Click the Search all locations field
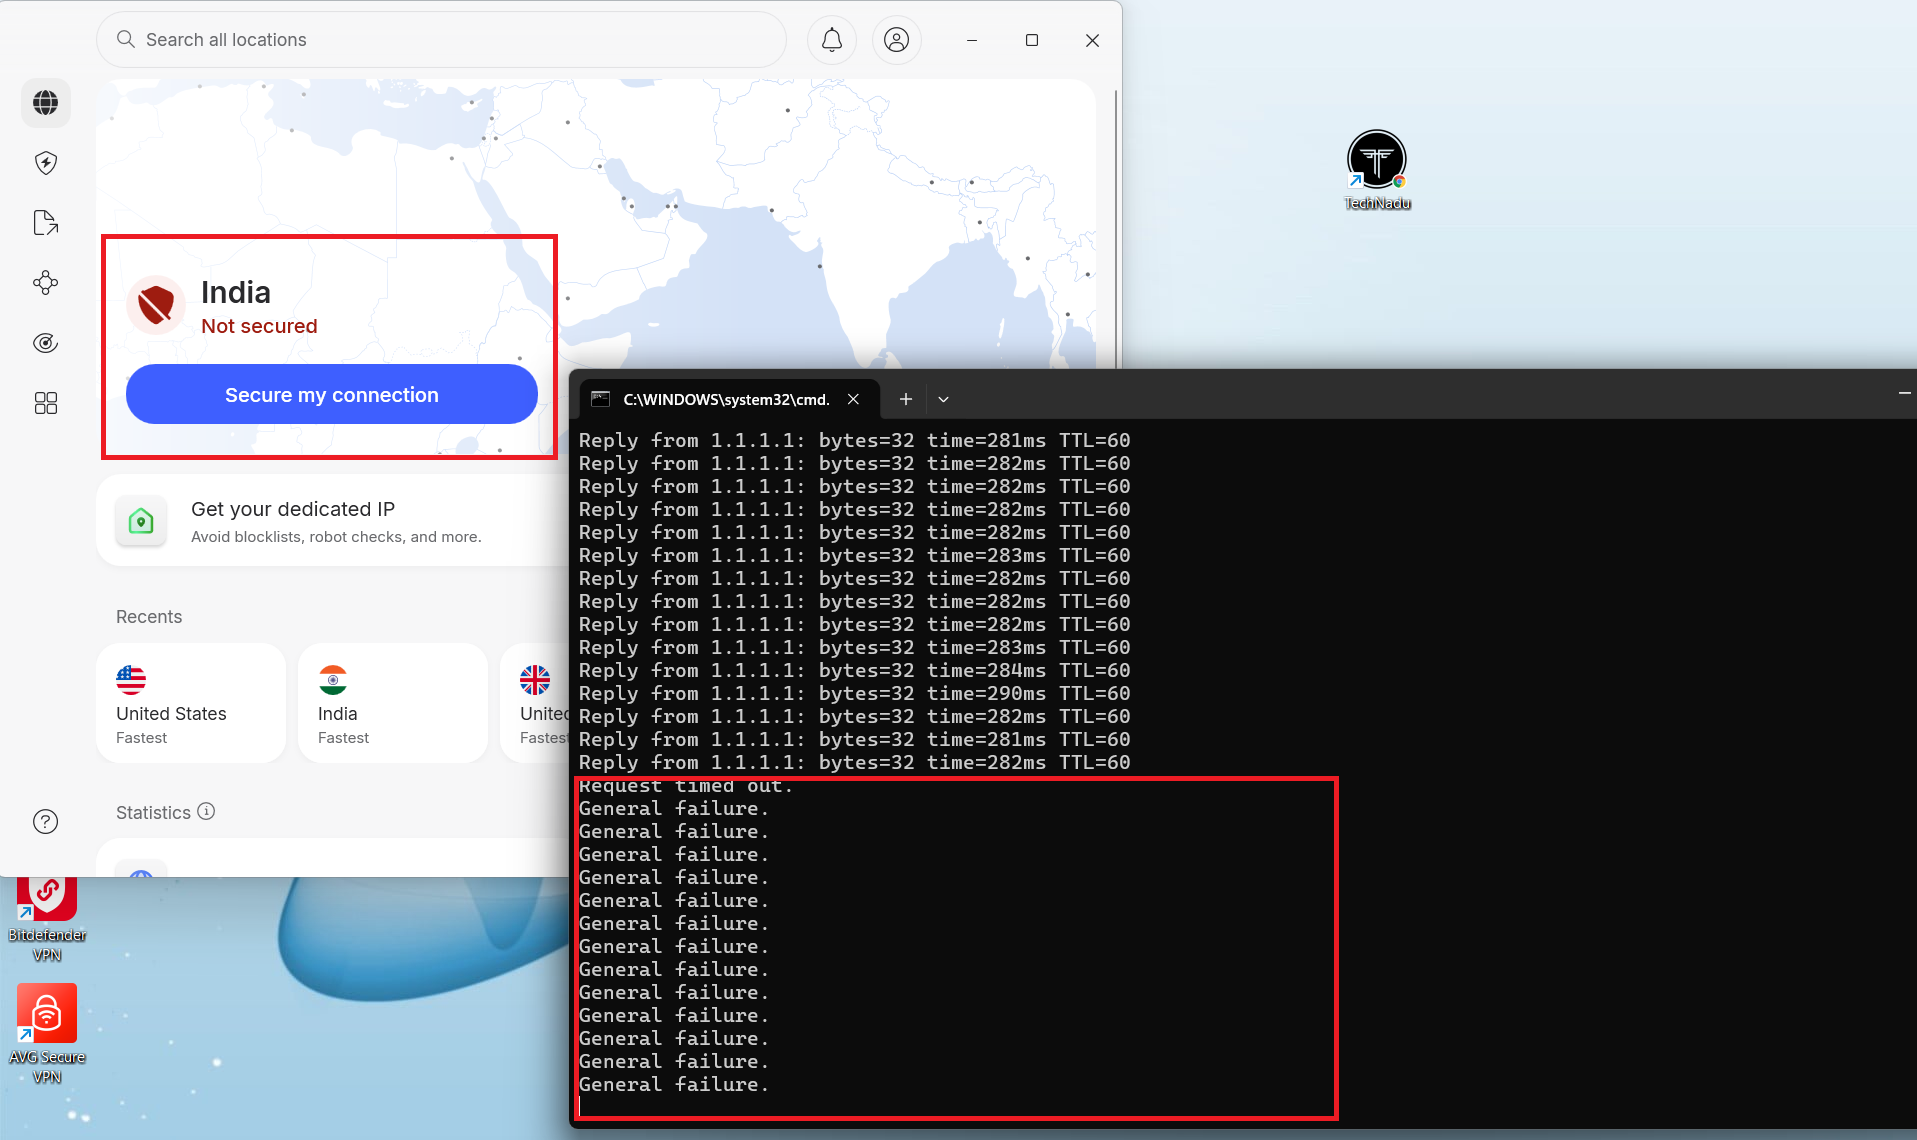Image resolution: width=1917 pixels, height=1140 pixels. [441, 40]
